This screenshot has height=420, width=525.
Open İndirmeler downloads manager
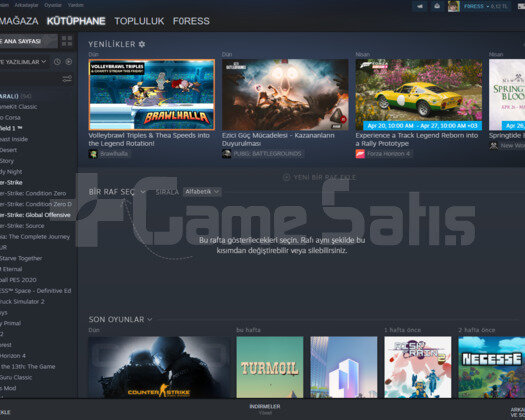pyautogui.click(x=265, y=409)
